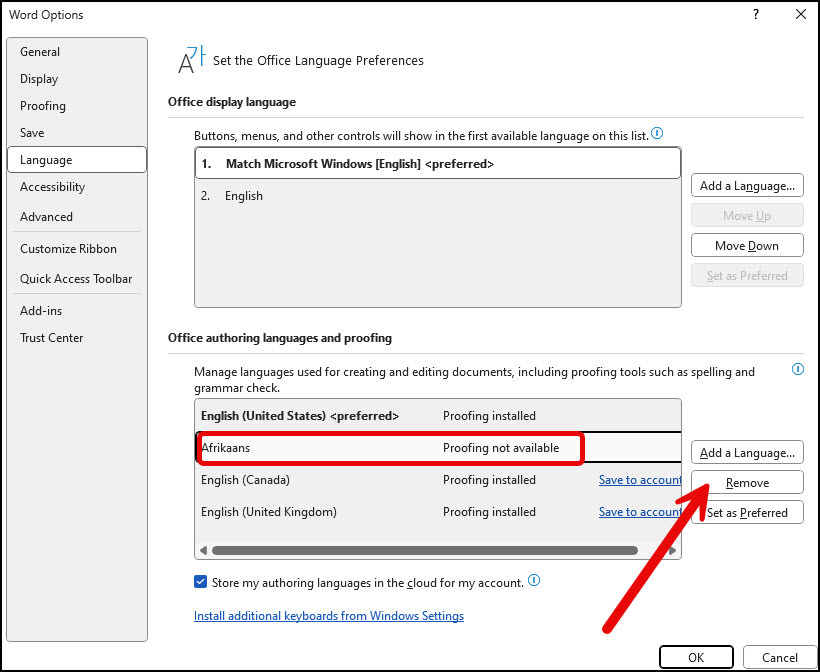820x672 pixels.
Task: Click the right scroll arrow on the language list
Action: click(x=673, y=549)
